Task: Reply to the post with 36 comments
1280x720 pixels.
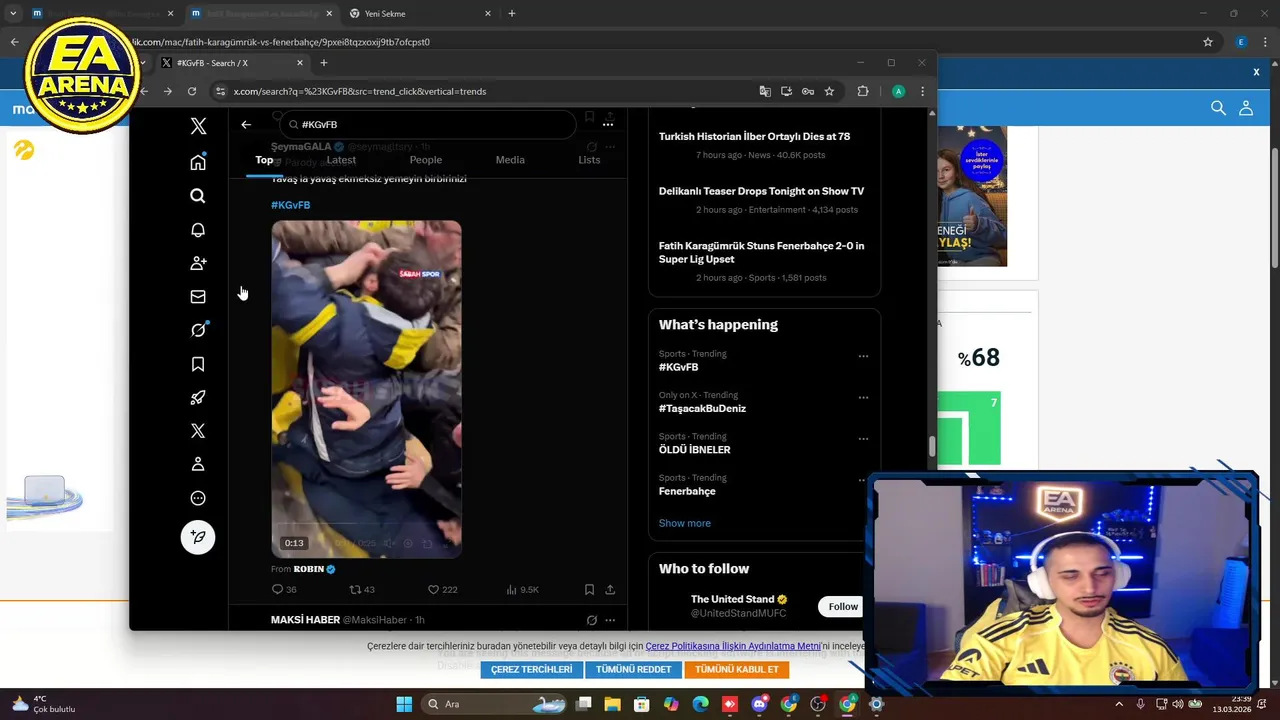Action: pyautogui.click(x=284, y=590)
